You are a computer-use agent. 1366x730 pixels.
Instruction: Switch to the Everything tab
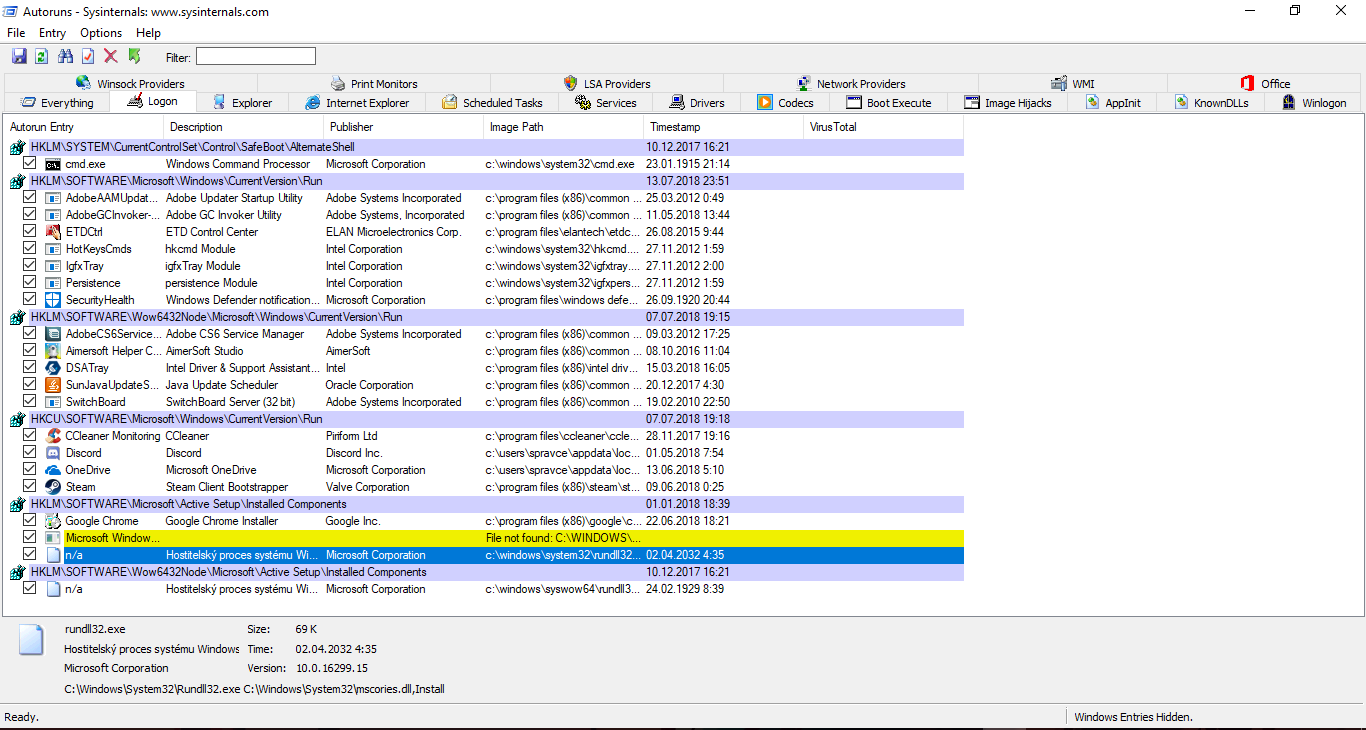(56, 103)
